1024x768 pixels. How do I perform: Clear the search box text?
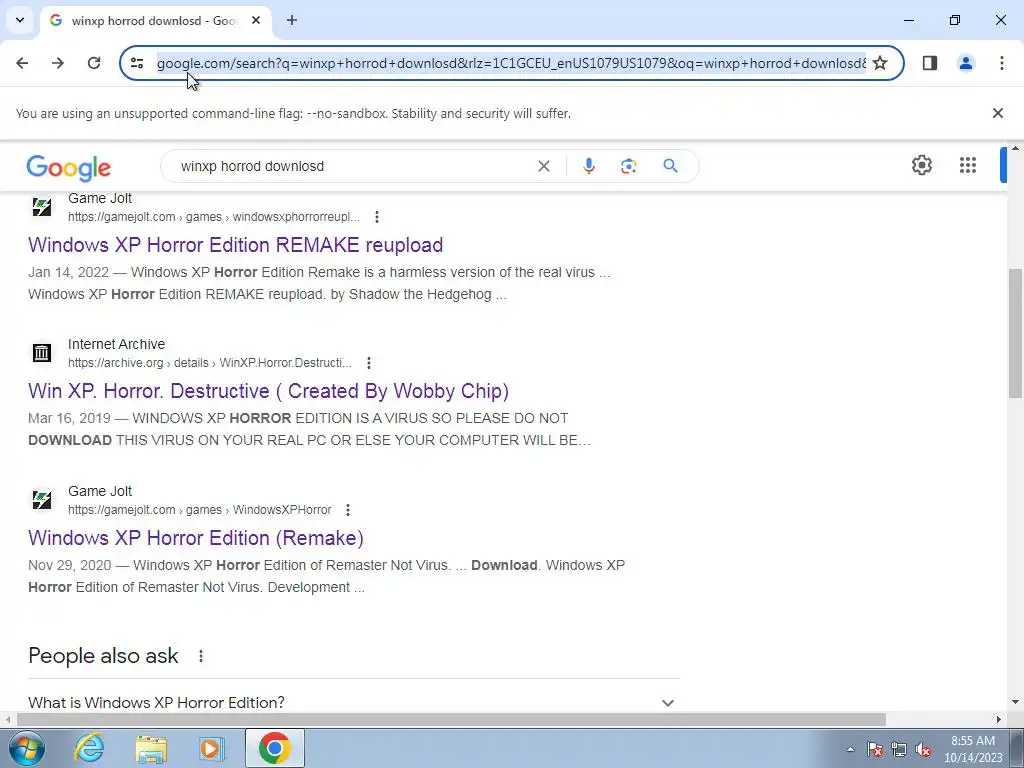[543, 166]
